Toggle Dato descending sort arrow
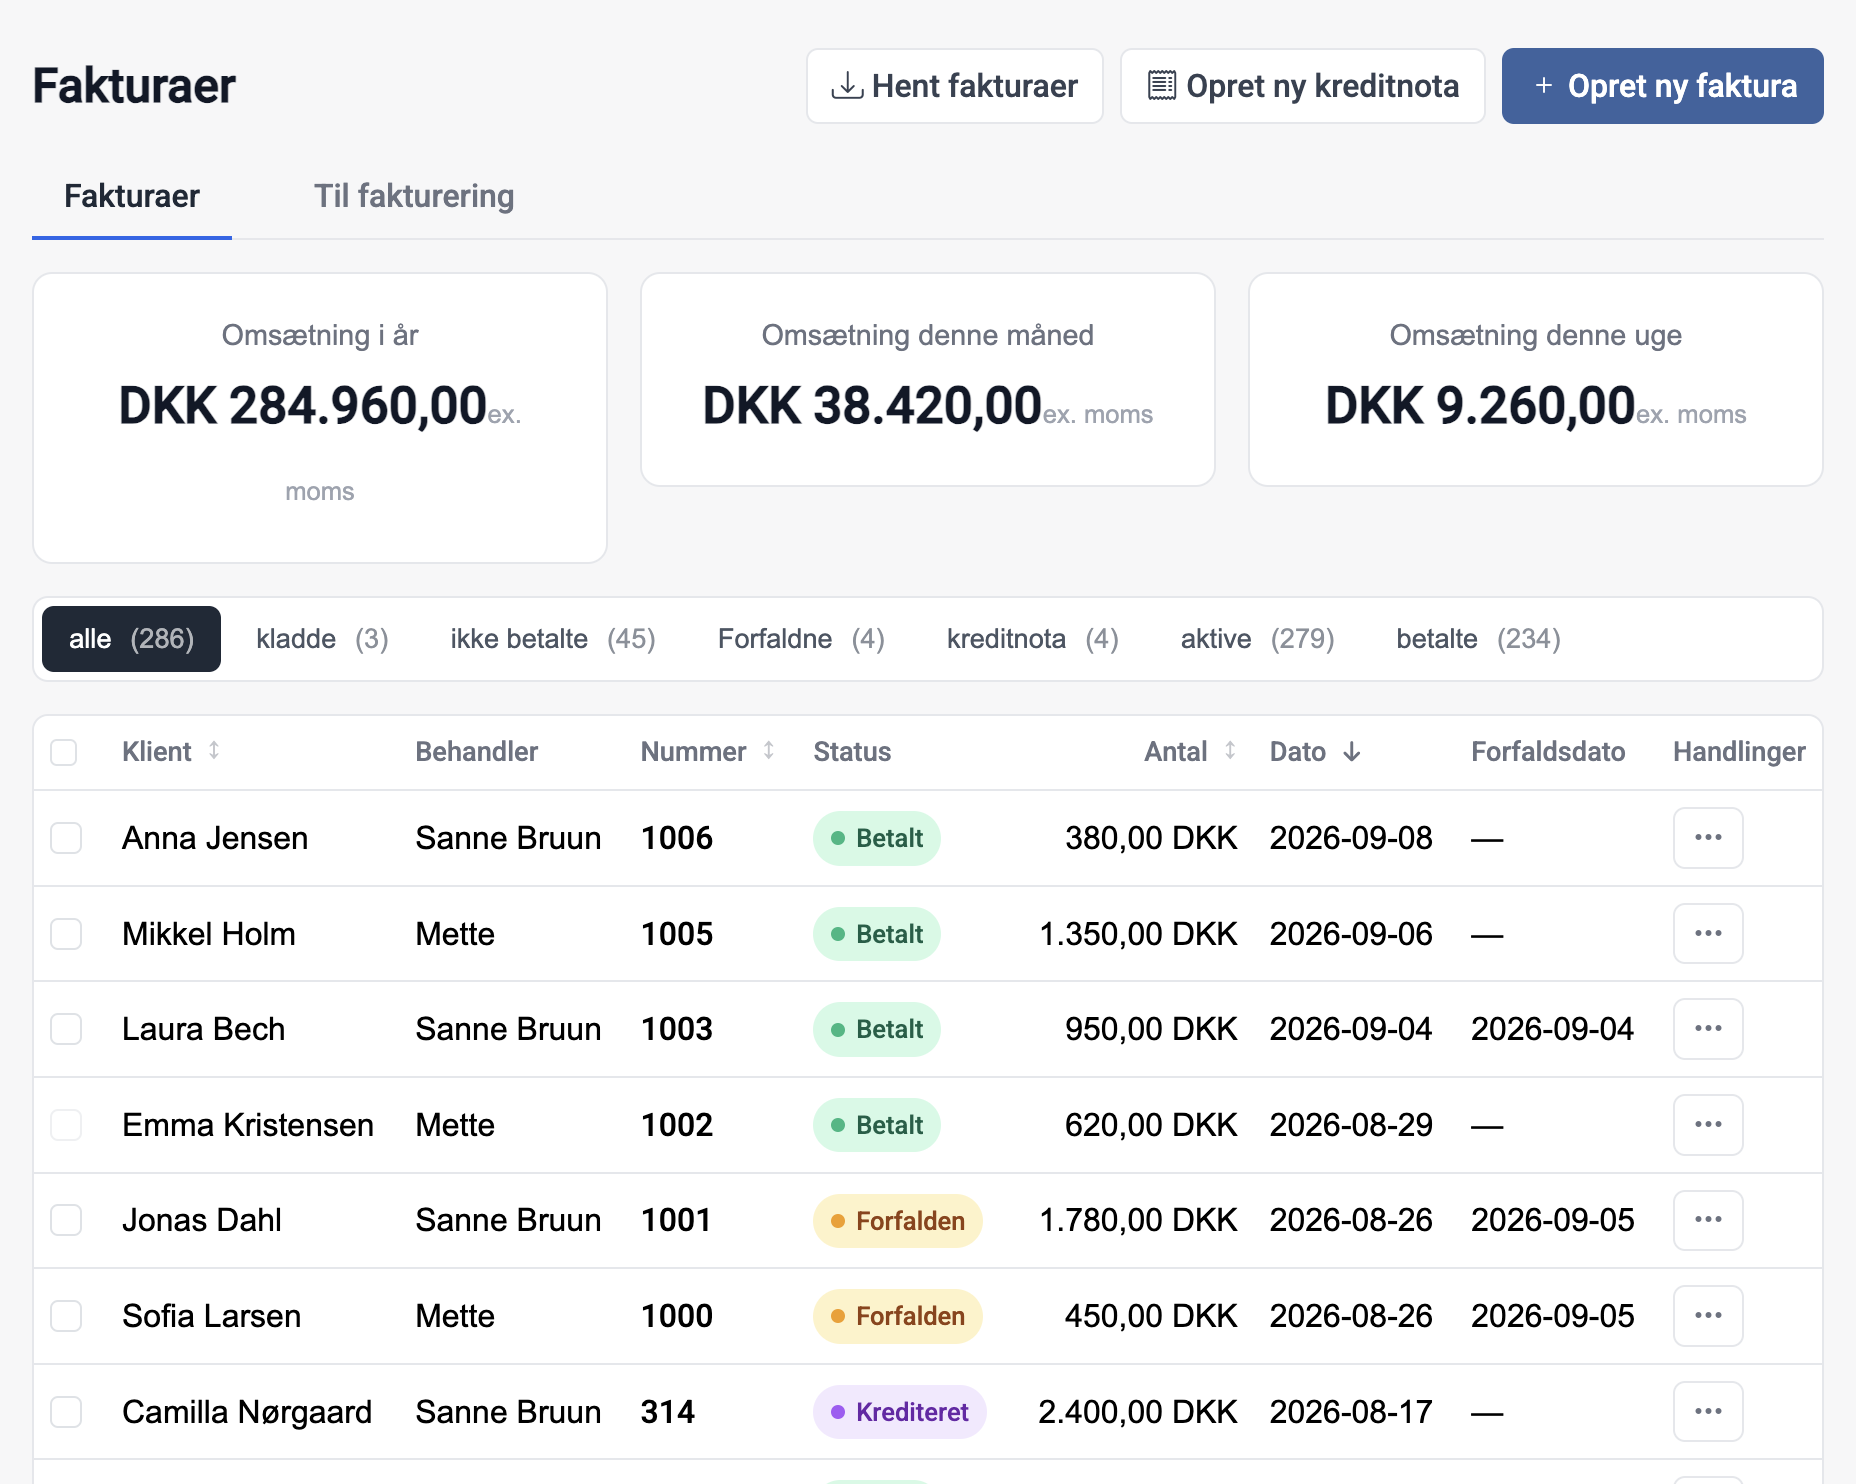1856x1484 pixels. pos(1352,752)
